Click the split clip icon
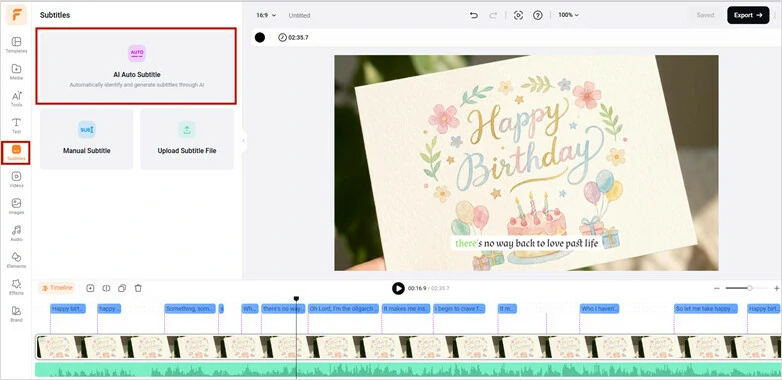Image resolution: width=782 pixels, height=380 pixels. click(106, 288)
